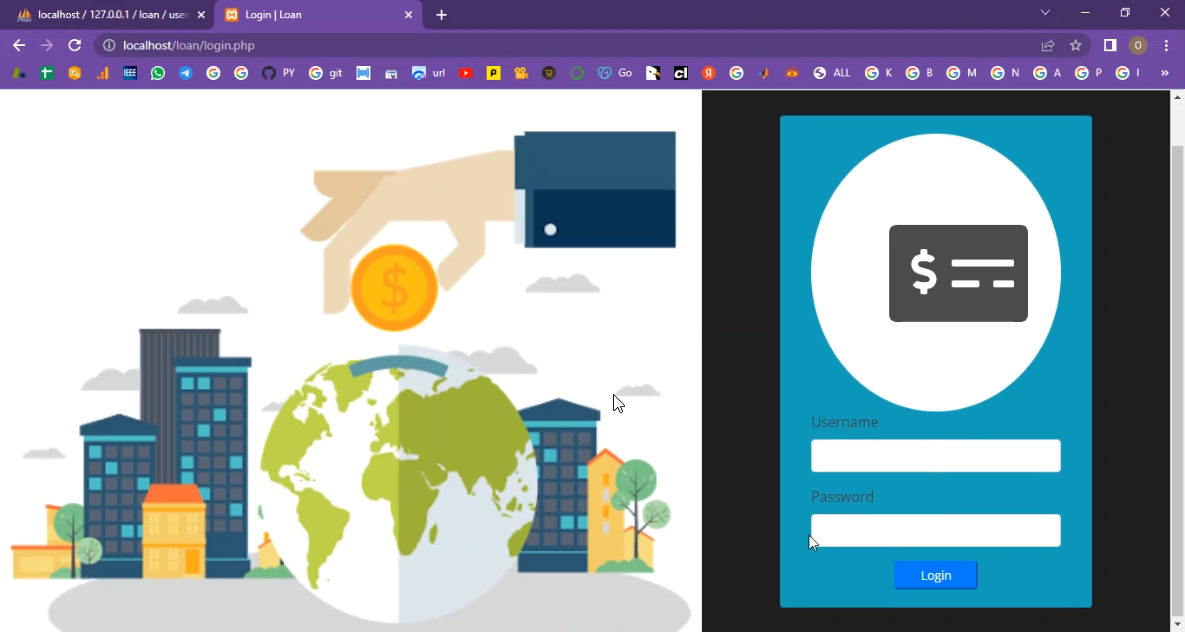Open the Google Analytics bar chart bookmark

[102, 73]
